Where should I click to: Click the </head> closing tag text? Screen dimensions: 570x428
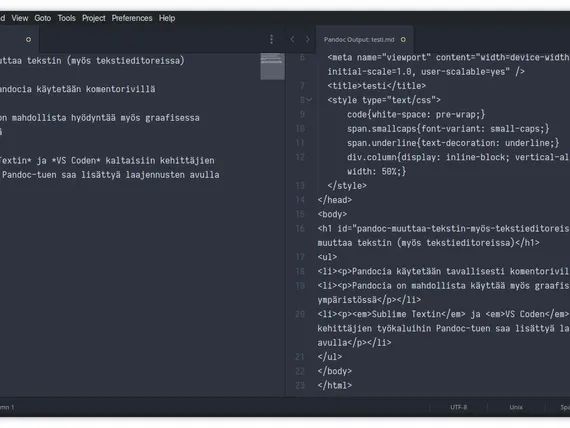[334, 200]
